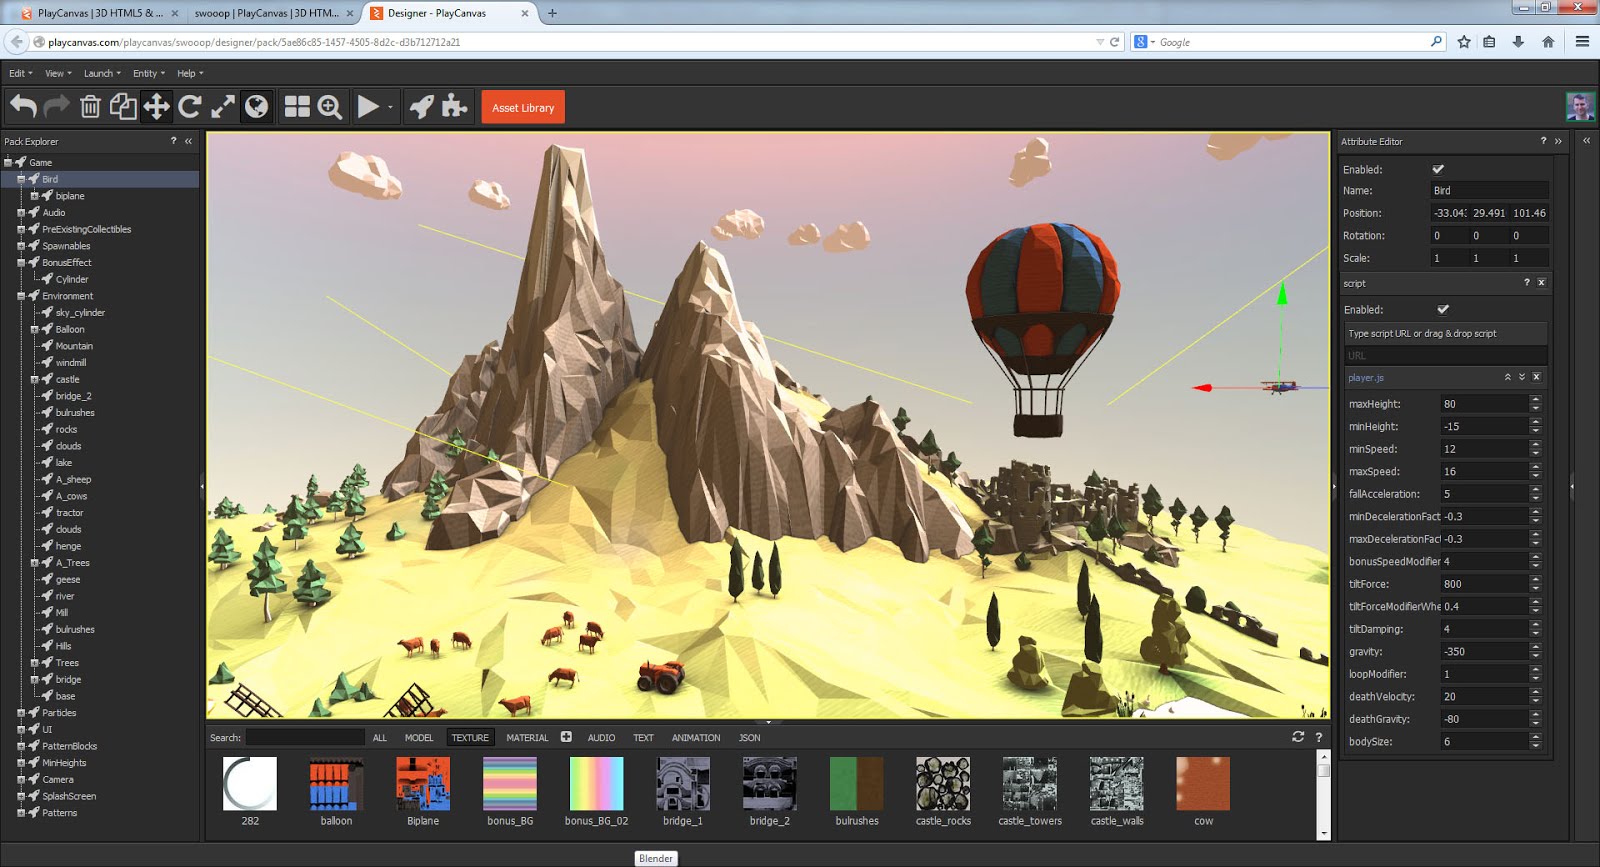This screenshot has height=867, width=1600.
Task: Open the Edit menu
Action: [21, 73]
